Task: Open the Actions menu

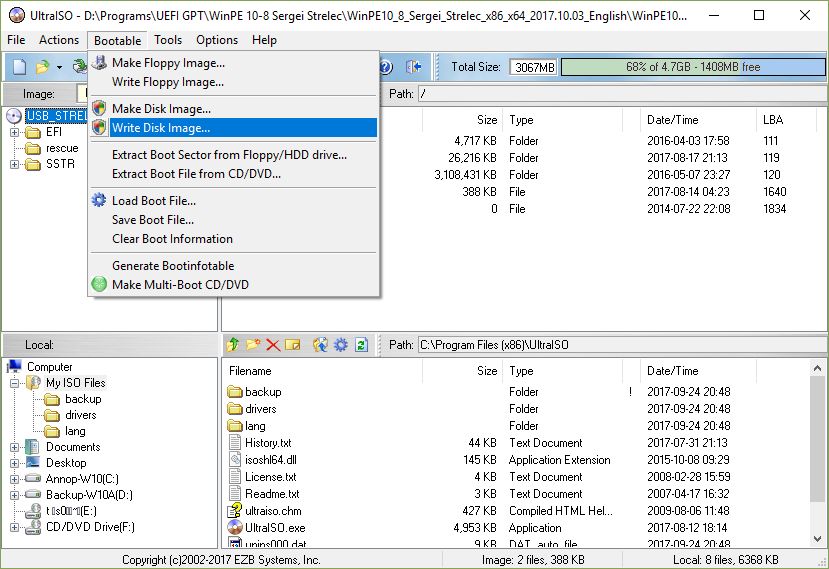Action: click(x=59, y=40)
